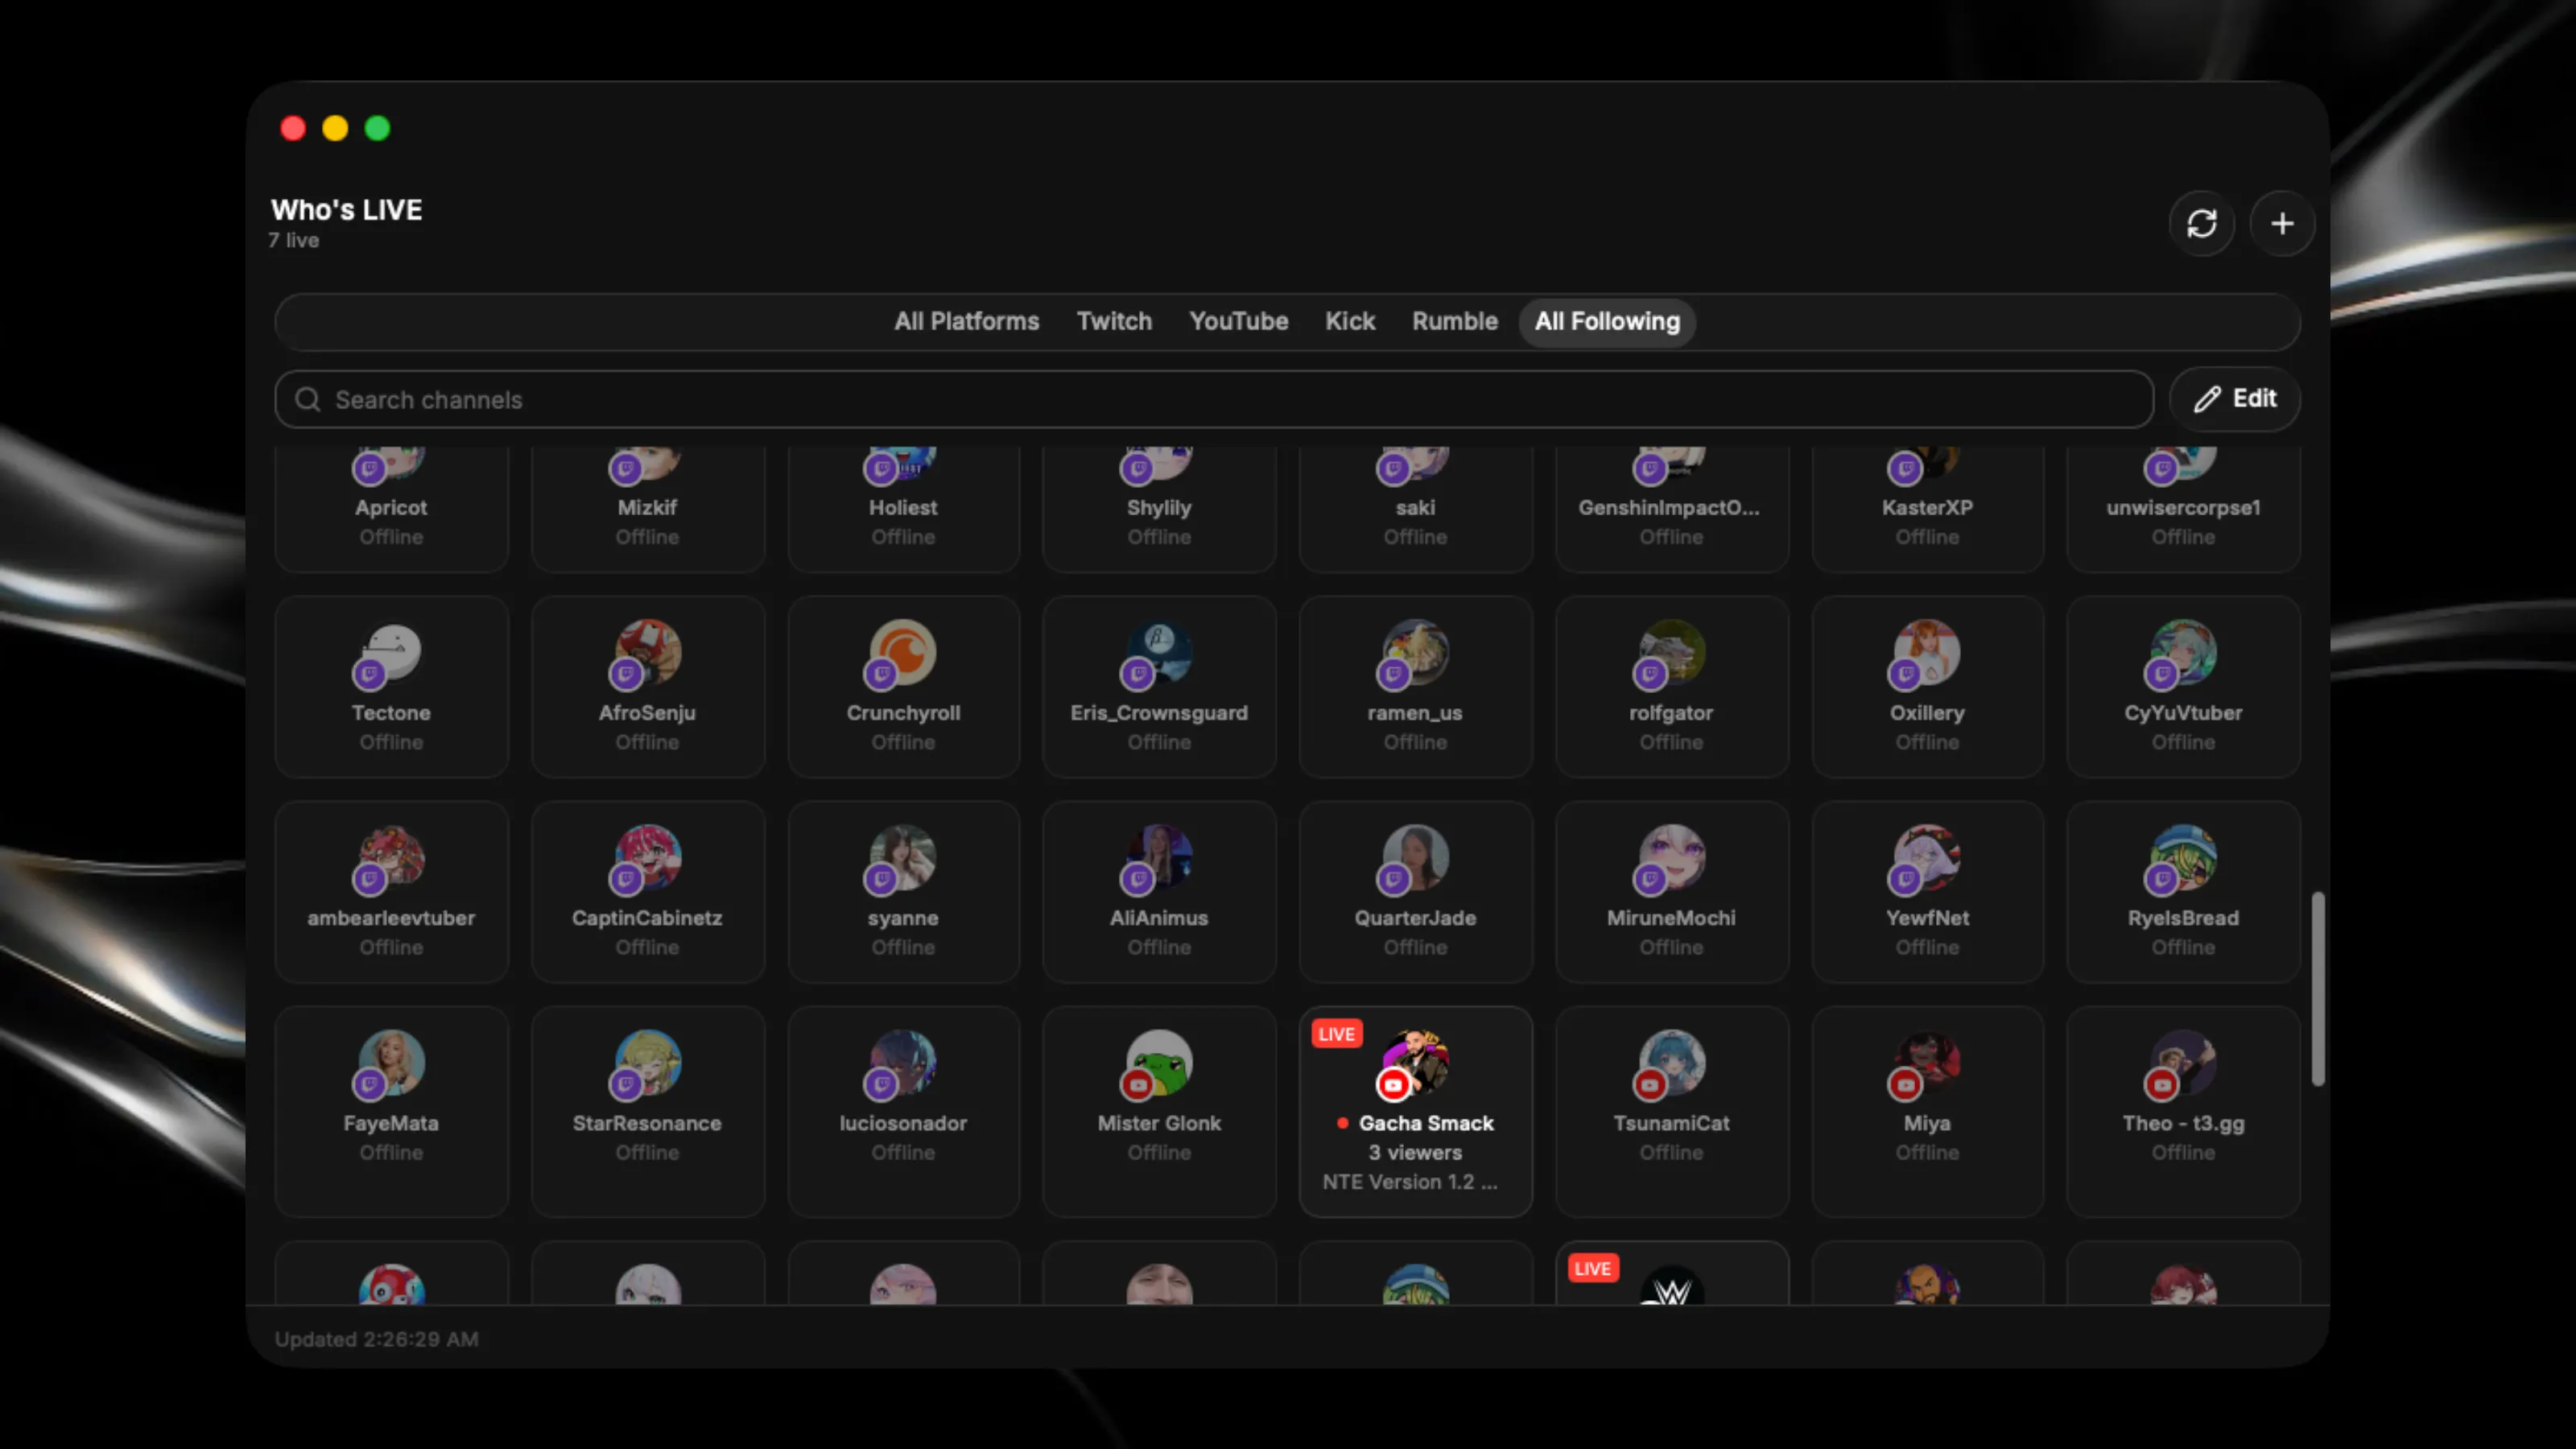This screenshot has height=1449, width=2576.
Task: Open QuarterJade channel avatar
Action: pos(1415,857)
